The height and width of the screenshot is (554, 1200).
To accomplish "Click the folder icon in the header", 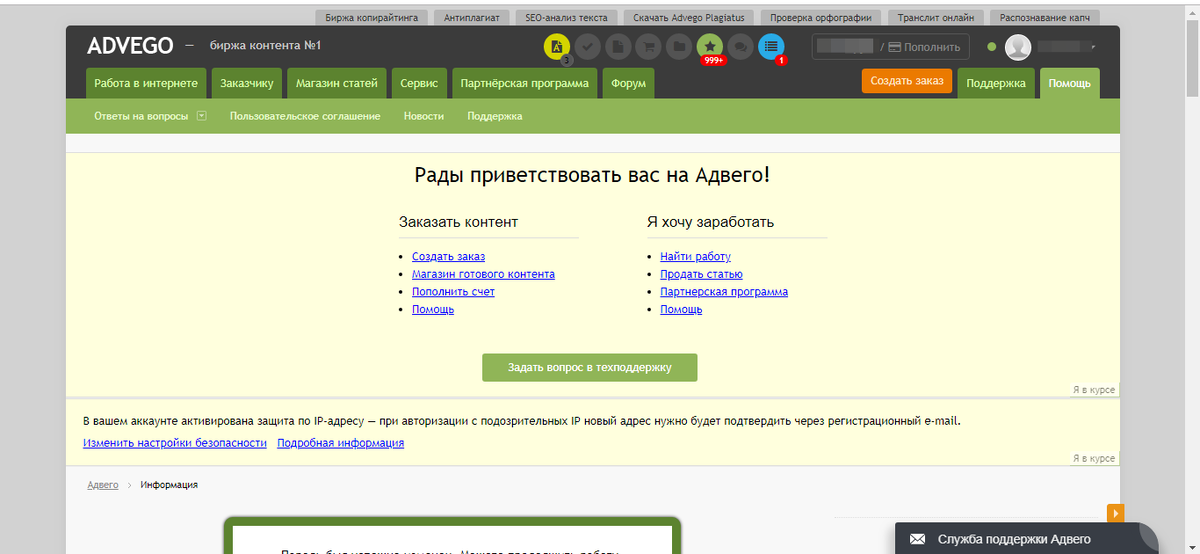I will pyautogui.click(x=678, y=46).
